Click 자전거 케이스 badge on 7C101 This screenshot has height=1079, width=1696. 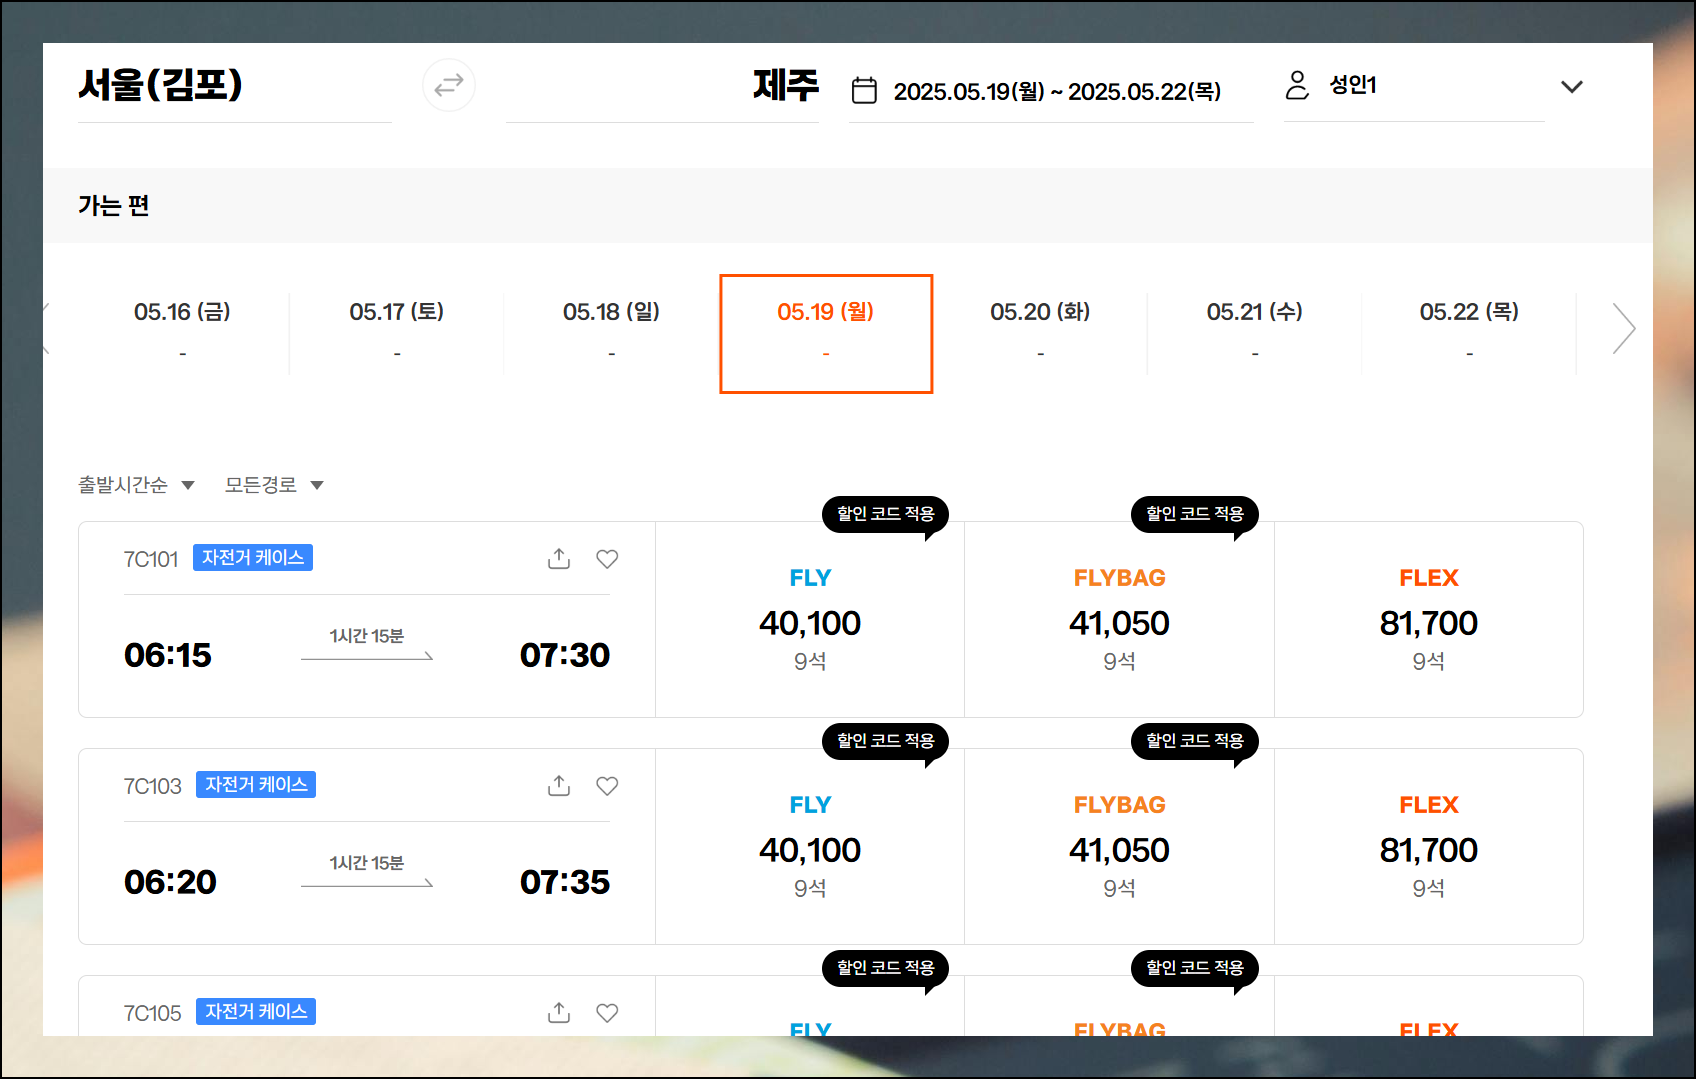coord(253,558)
